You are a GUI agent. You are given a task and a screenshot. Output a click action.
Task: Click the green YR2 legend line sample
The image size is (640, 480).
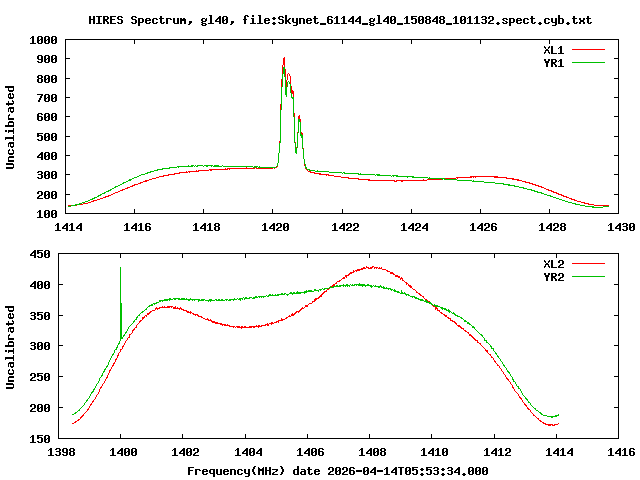click(588, 277)
